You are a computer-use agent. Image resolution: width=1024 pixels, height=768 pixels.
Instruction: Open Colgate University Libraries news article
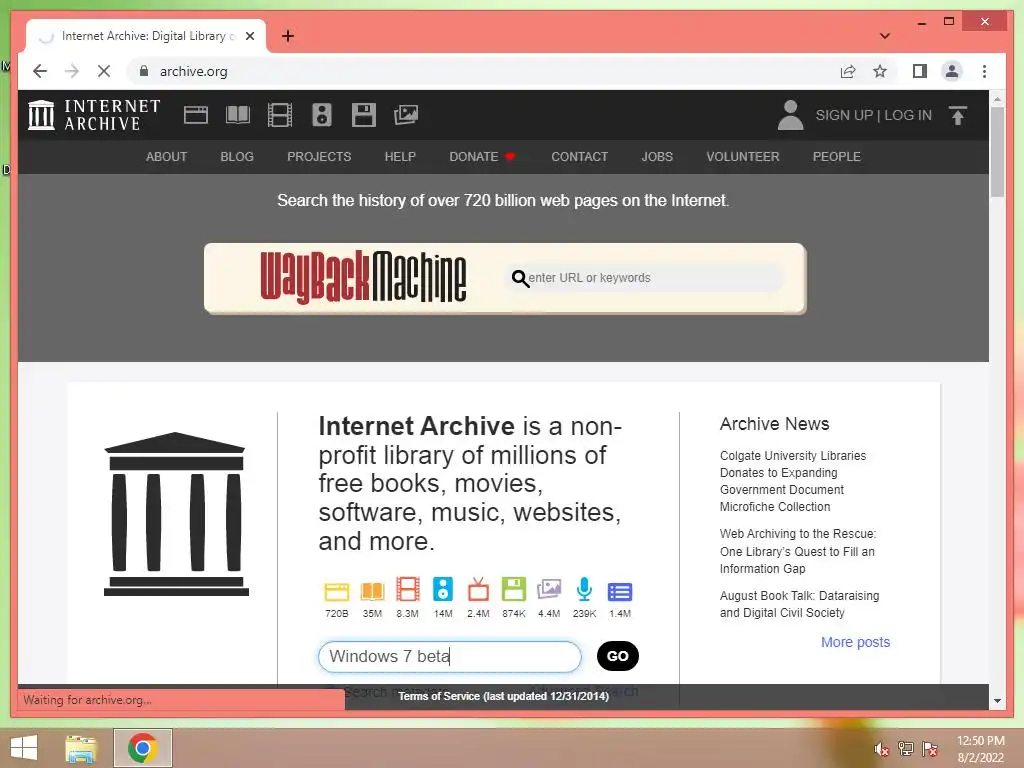[793, 481]
